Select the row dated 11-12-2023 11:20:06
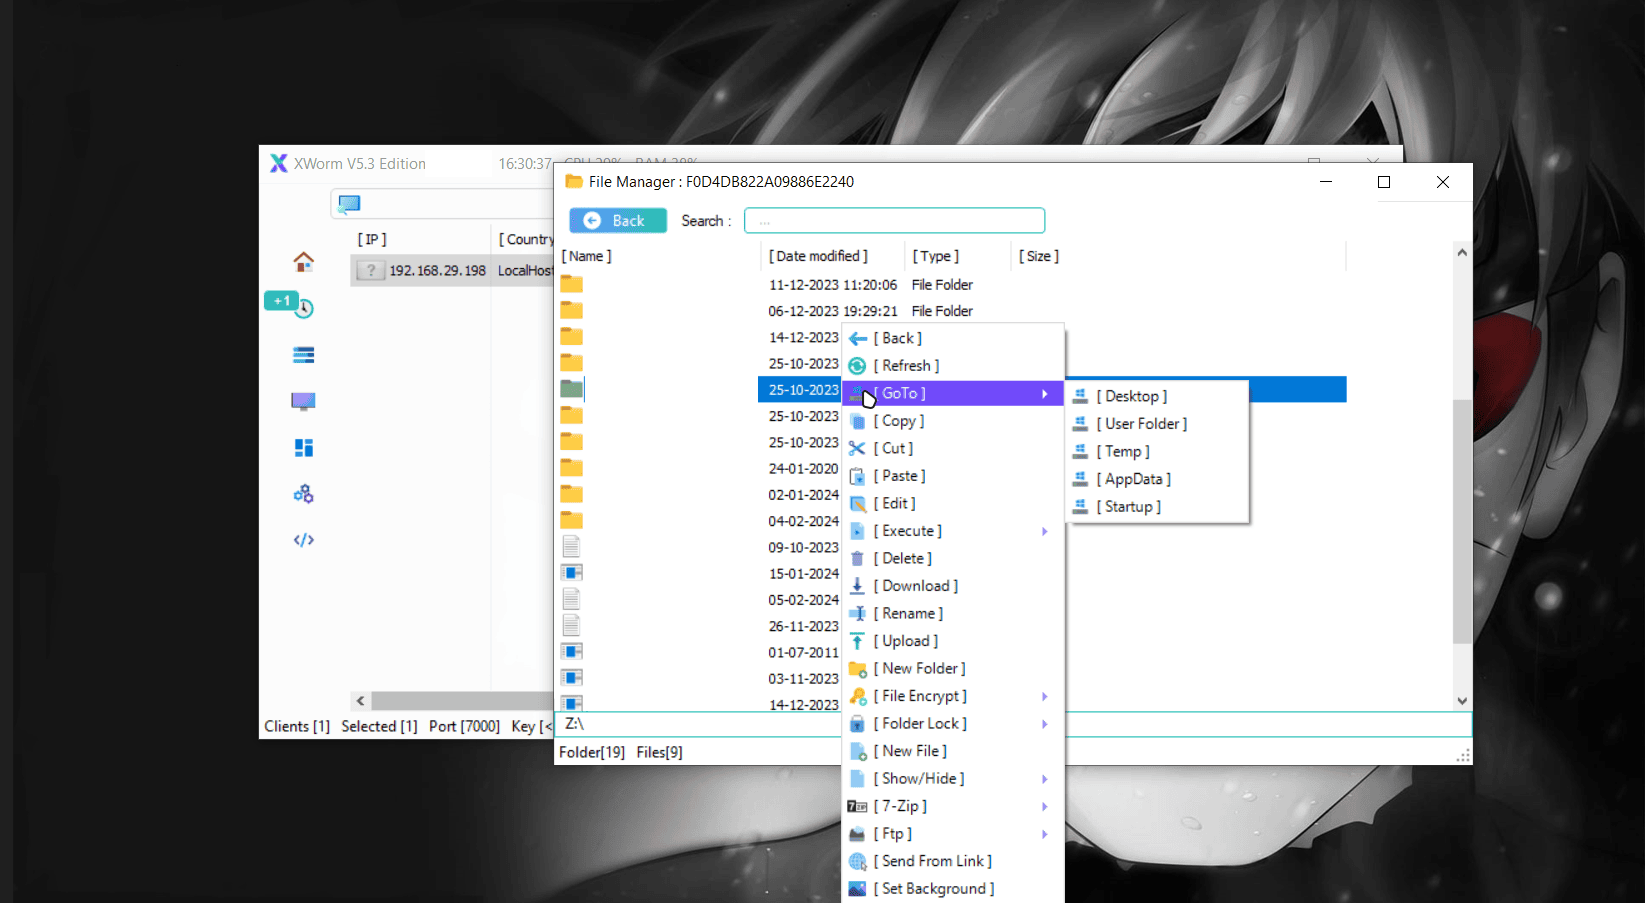1645x903 pixels. click(x=953, y=285)
